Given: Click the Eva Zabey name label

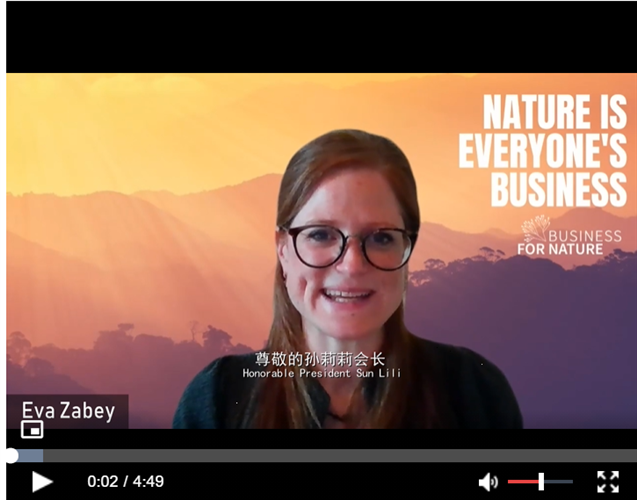Looking at the screenshot, I should coord(68,411).
